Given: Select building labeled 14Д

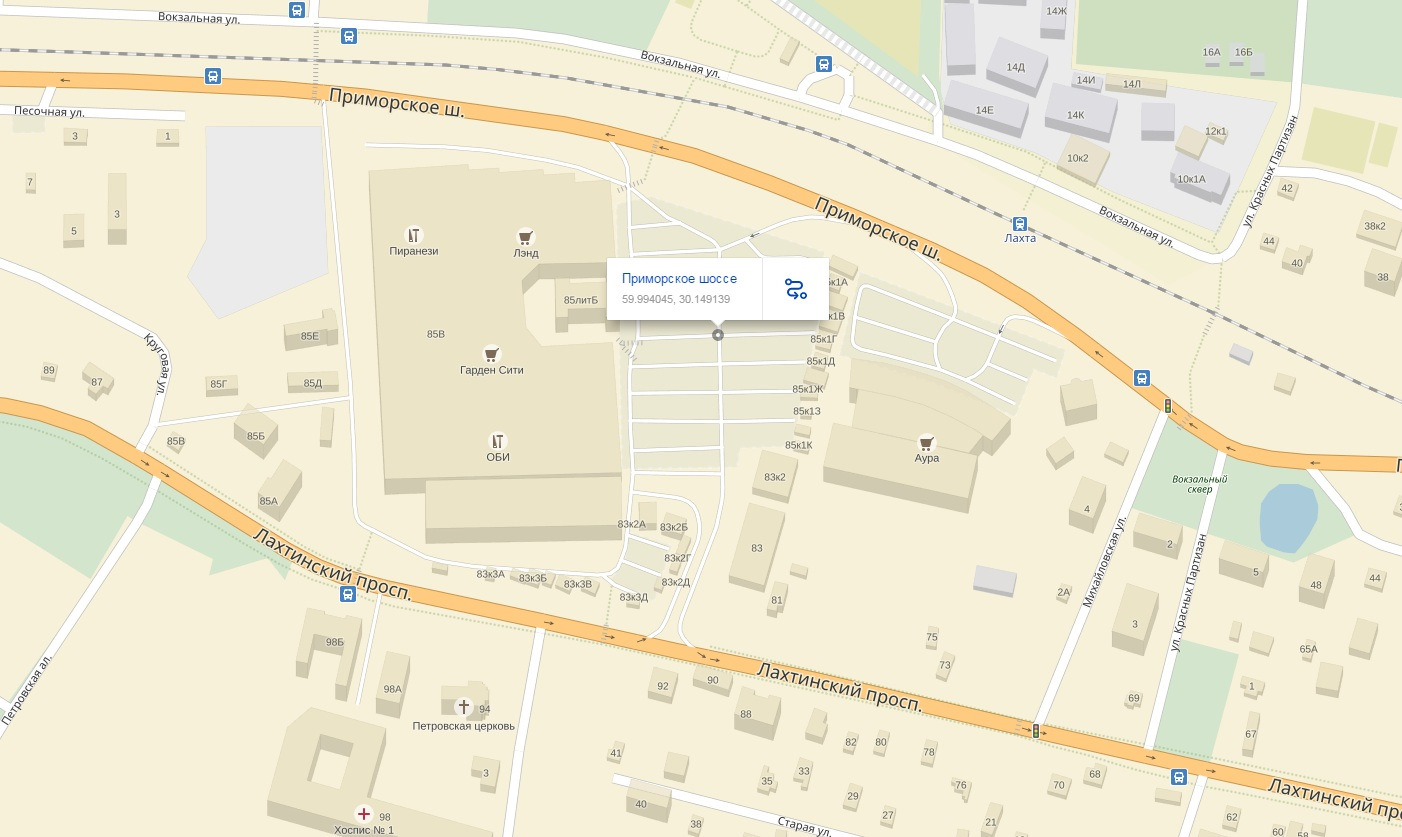Looking at the screenshot, I should 1016,67.
